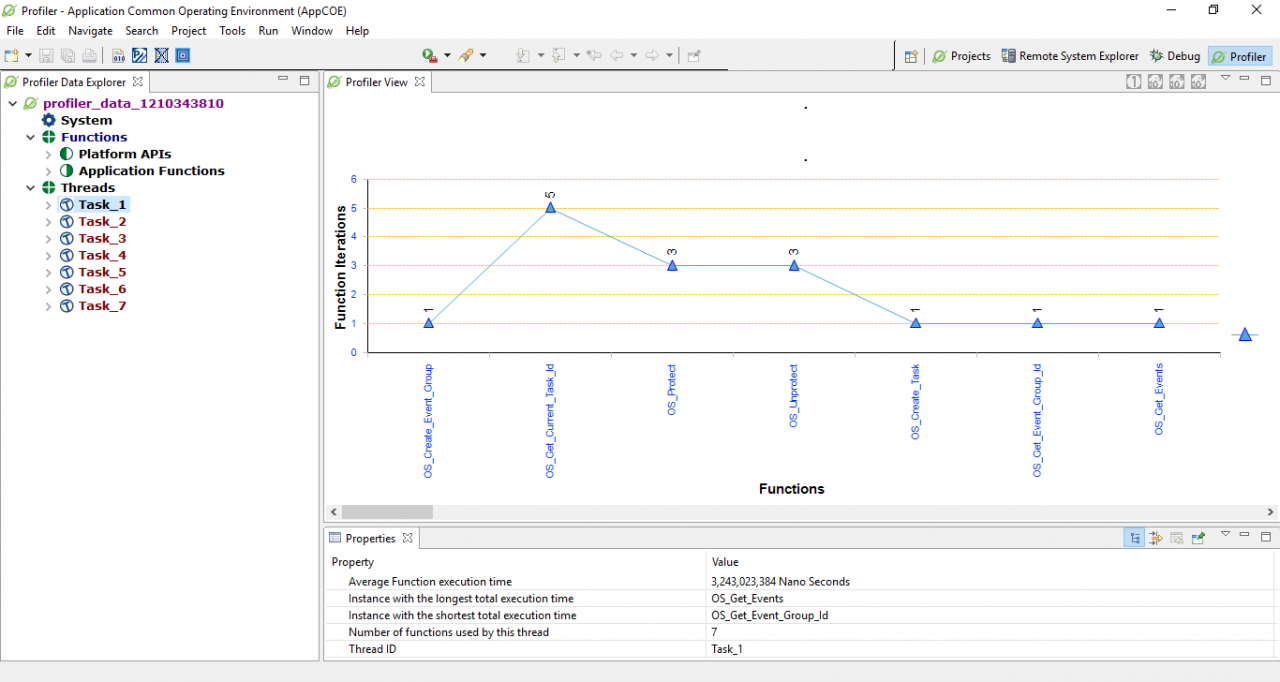Click the OS_Get_Current_Task_Id chart marker
1280x682 pixels.
click(549, 207)
